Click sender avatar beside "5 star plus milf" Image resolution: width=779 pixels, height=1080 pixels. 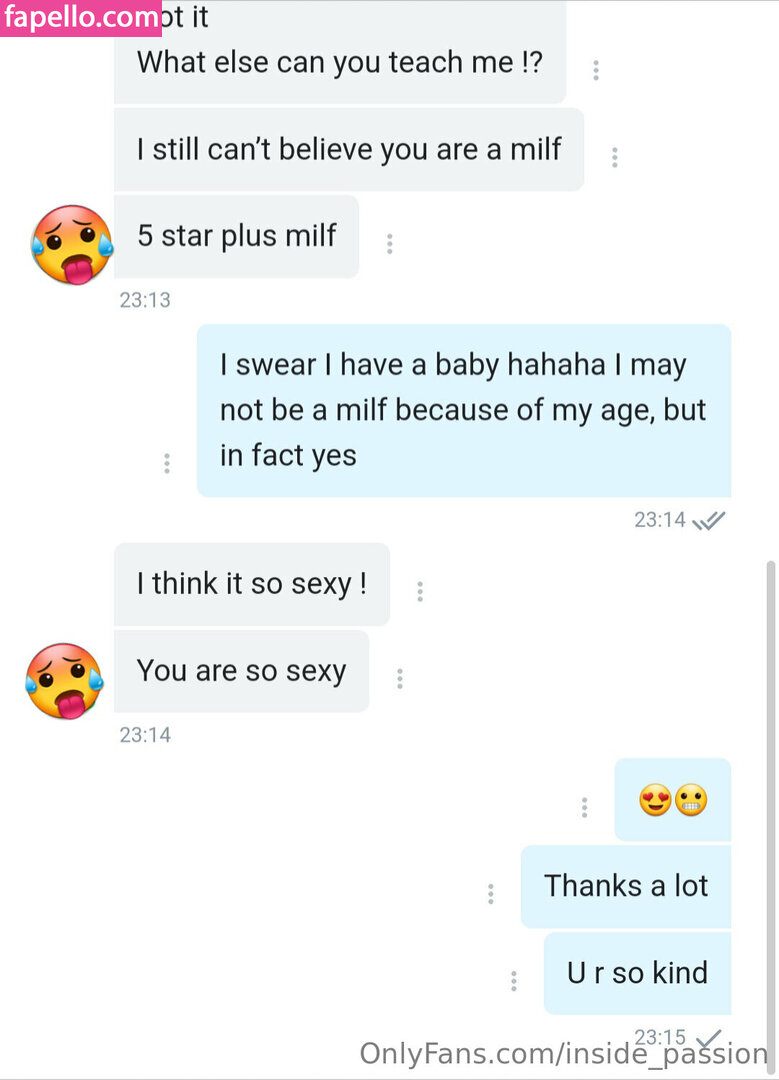click(71, 244)
